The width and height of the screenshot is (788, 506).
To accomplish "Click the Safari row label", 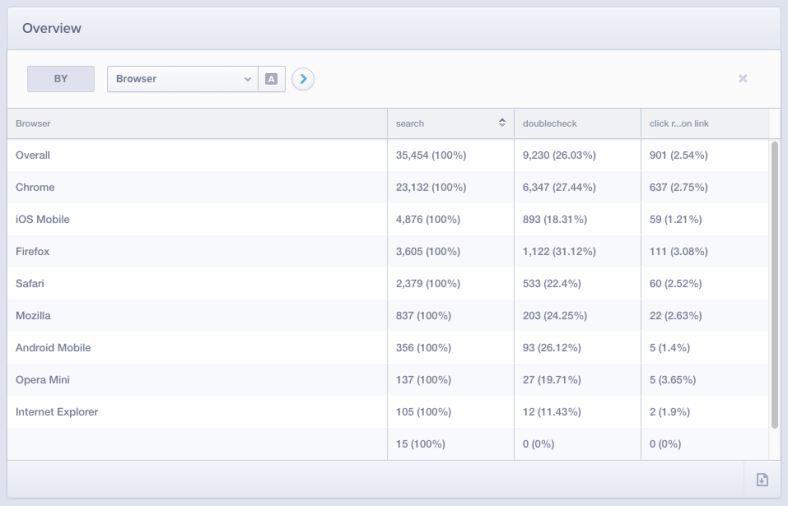I will [31, 284].
